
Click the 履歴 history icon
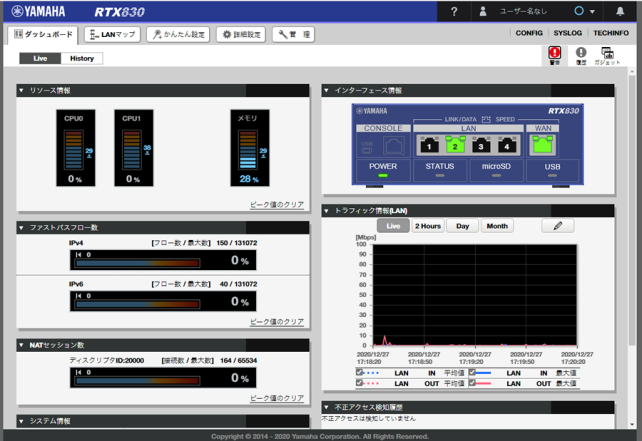click(x=581, y=55)
